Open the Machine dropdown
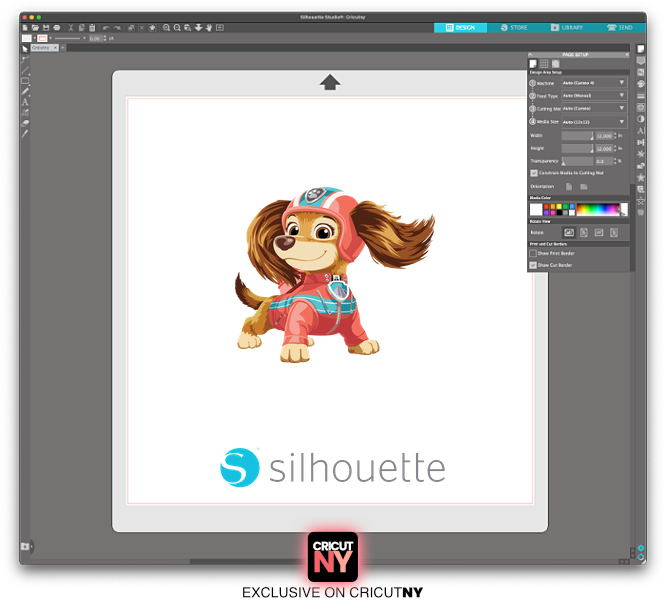Screen dimensions: 665x604 coord(594,83)
